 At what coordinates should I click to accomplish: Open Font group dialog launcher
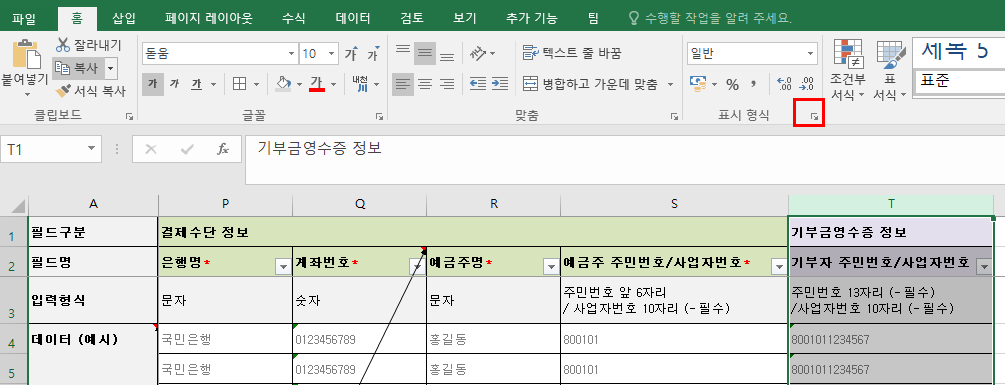(x=379, y=117)
